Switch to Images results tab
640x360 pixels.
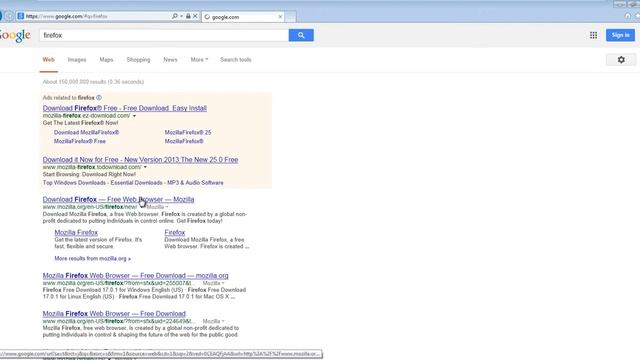[x=77, y=60]
